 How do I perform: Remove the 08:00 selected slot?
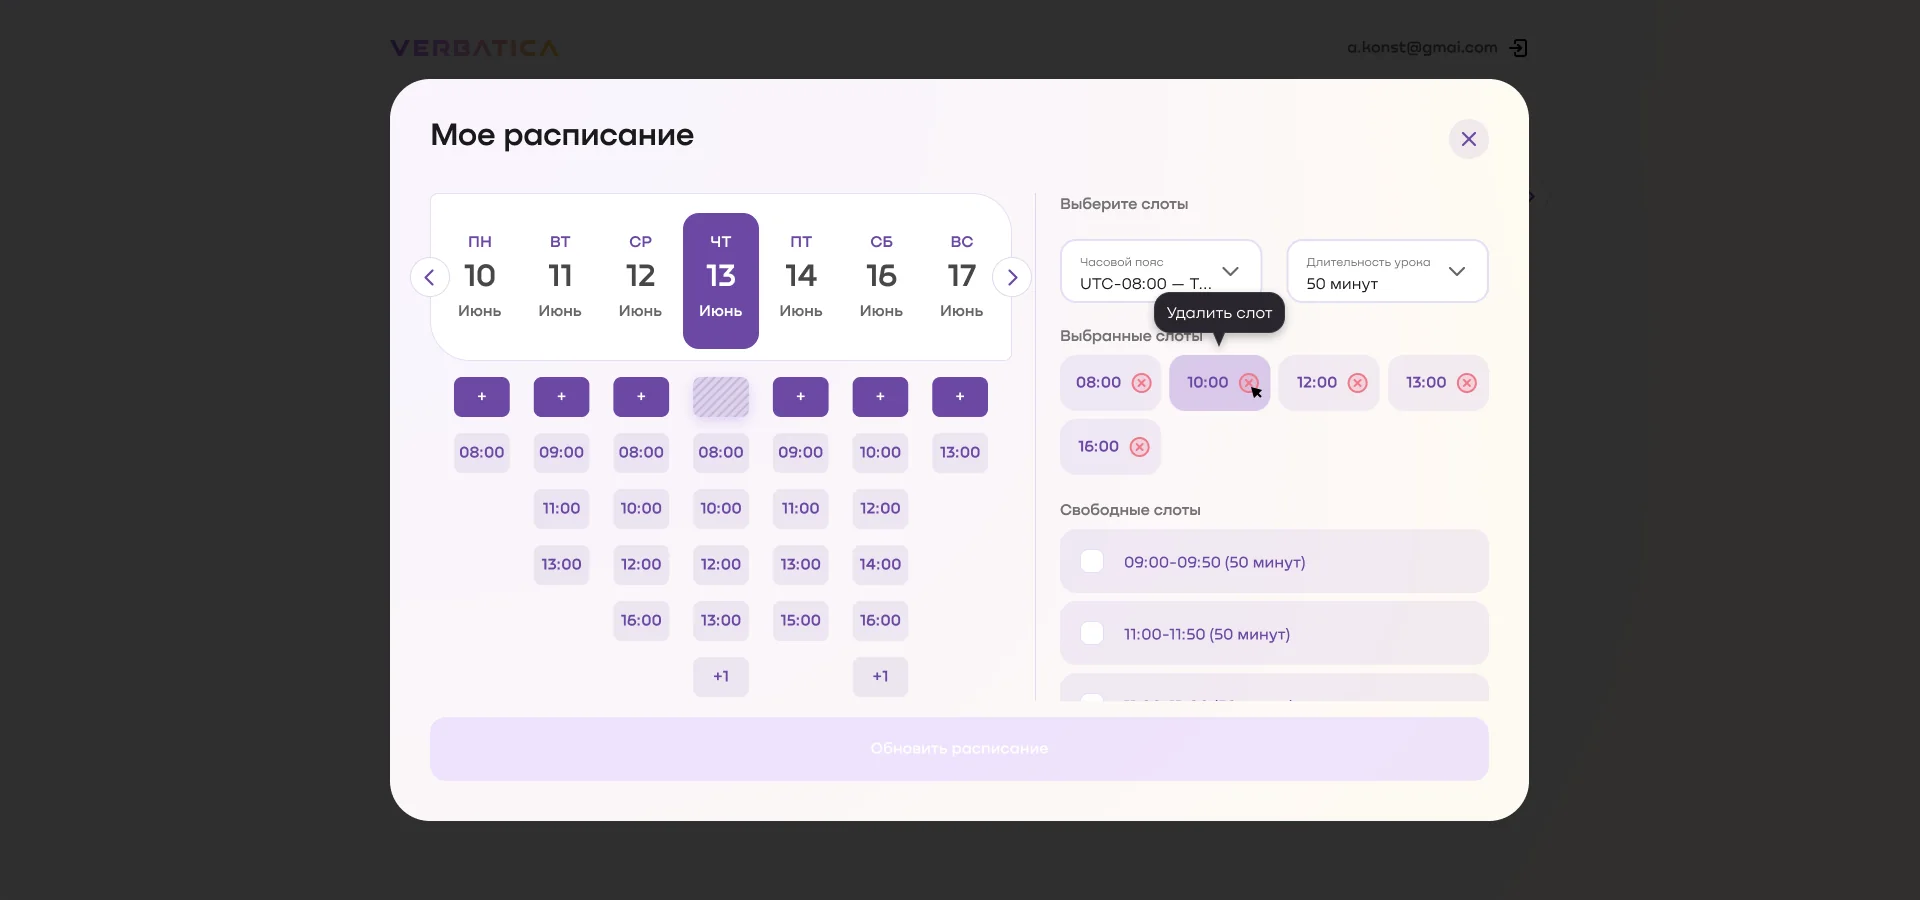(1141, 383)
